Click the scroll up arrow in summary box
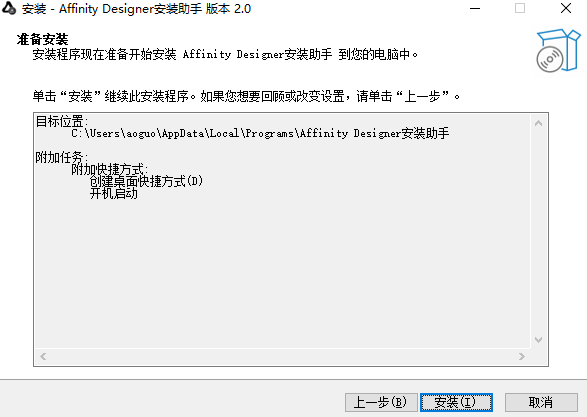The height and width of the screenshot is (417, 587). (538, 123)
